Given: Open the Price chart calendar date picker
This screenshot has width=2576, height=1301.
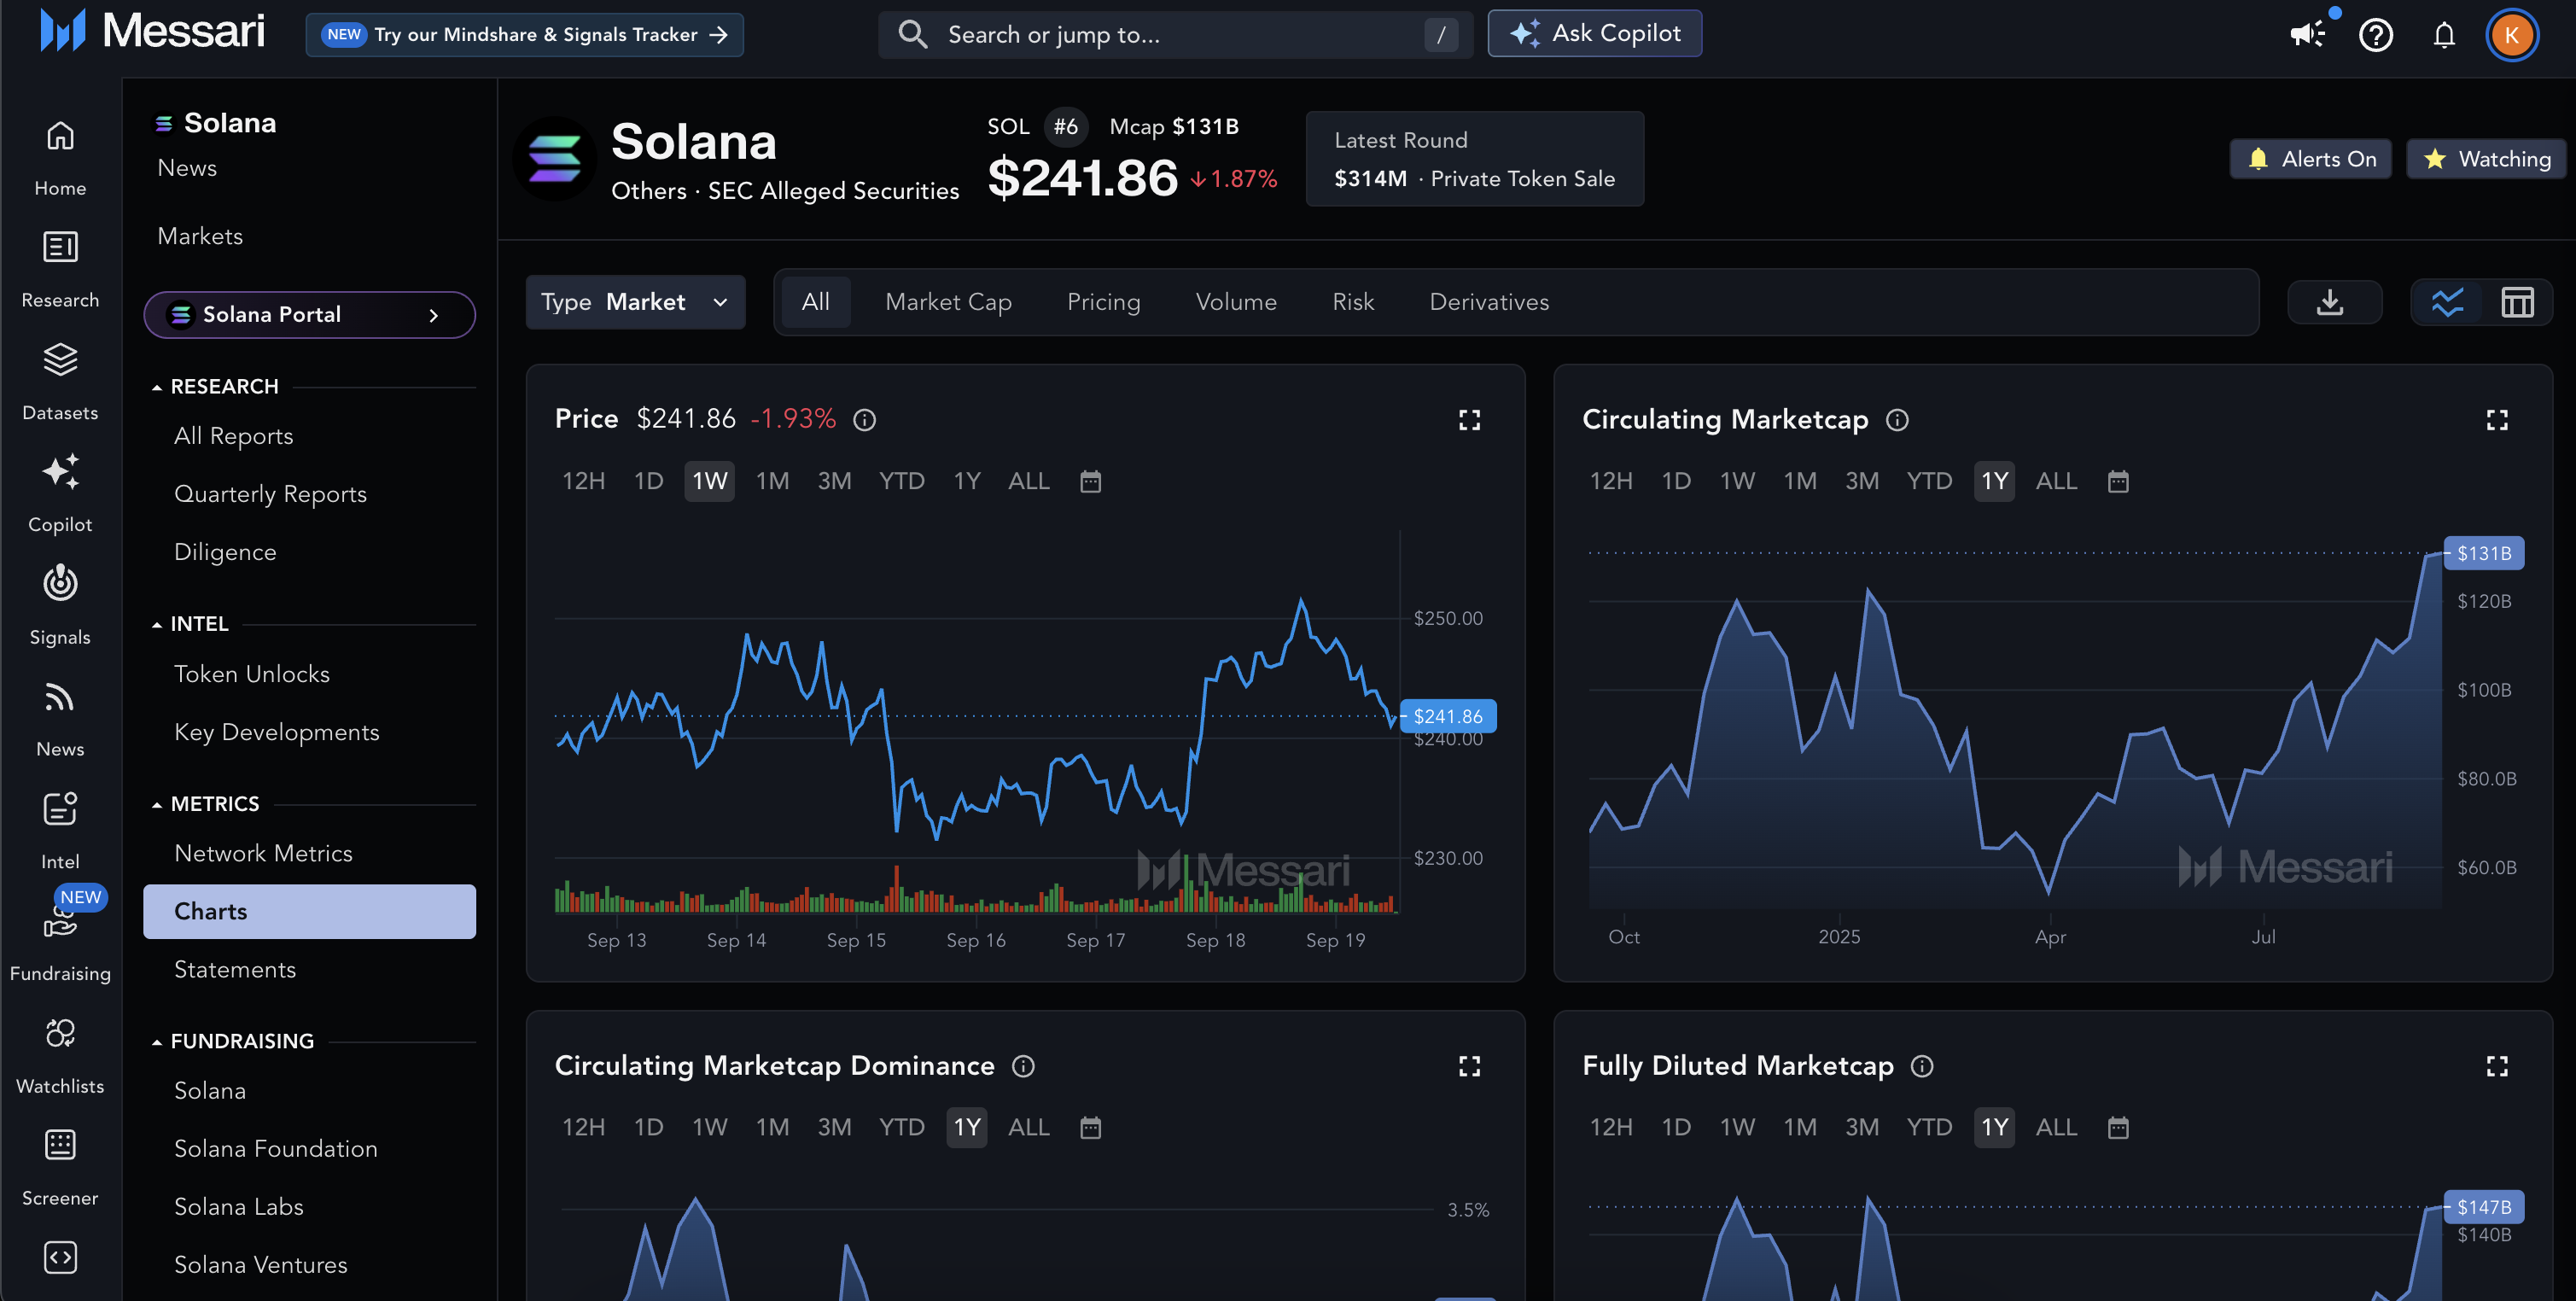Looking at the screenshot, I should 1090,482.
